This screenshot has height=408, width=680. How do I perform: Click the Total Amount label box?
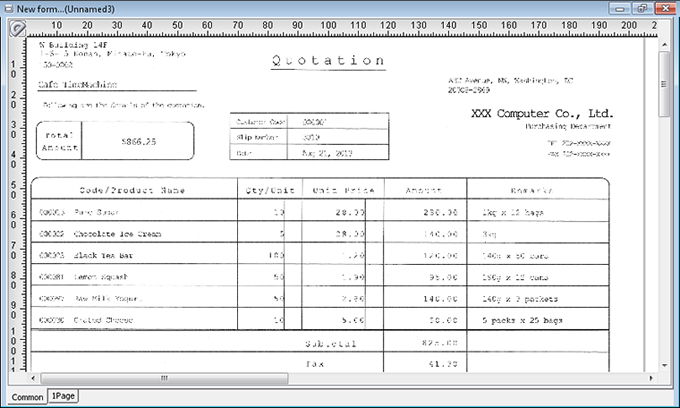(x=59, y=141)
